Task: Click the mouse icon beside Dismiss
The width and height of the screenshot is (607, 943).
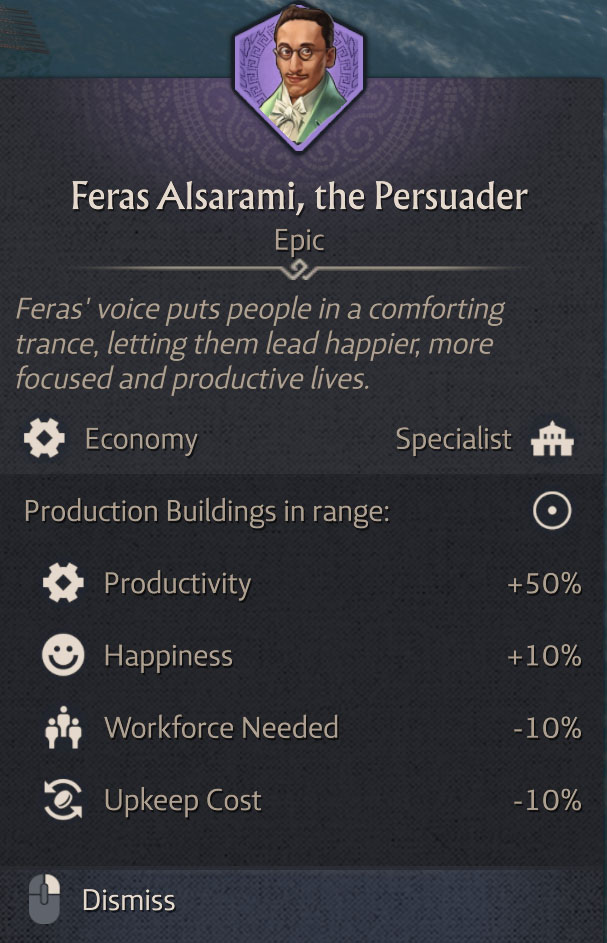Action: pos(44,899)
